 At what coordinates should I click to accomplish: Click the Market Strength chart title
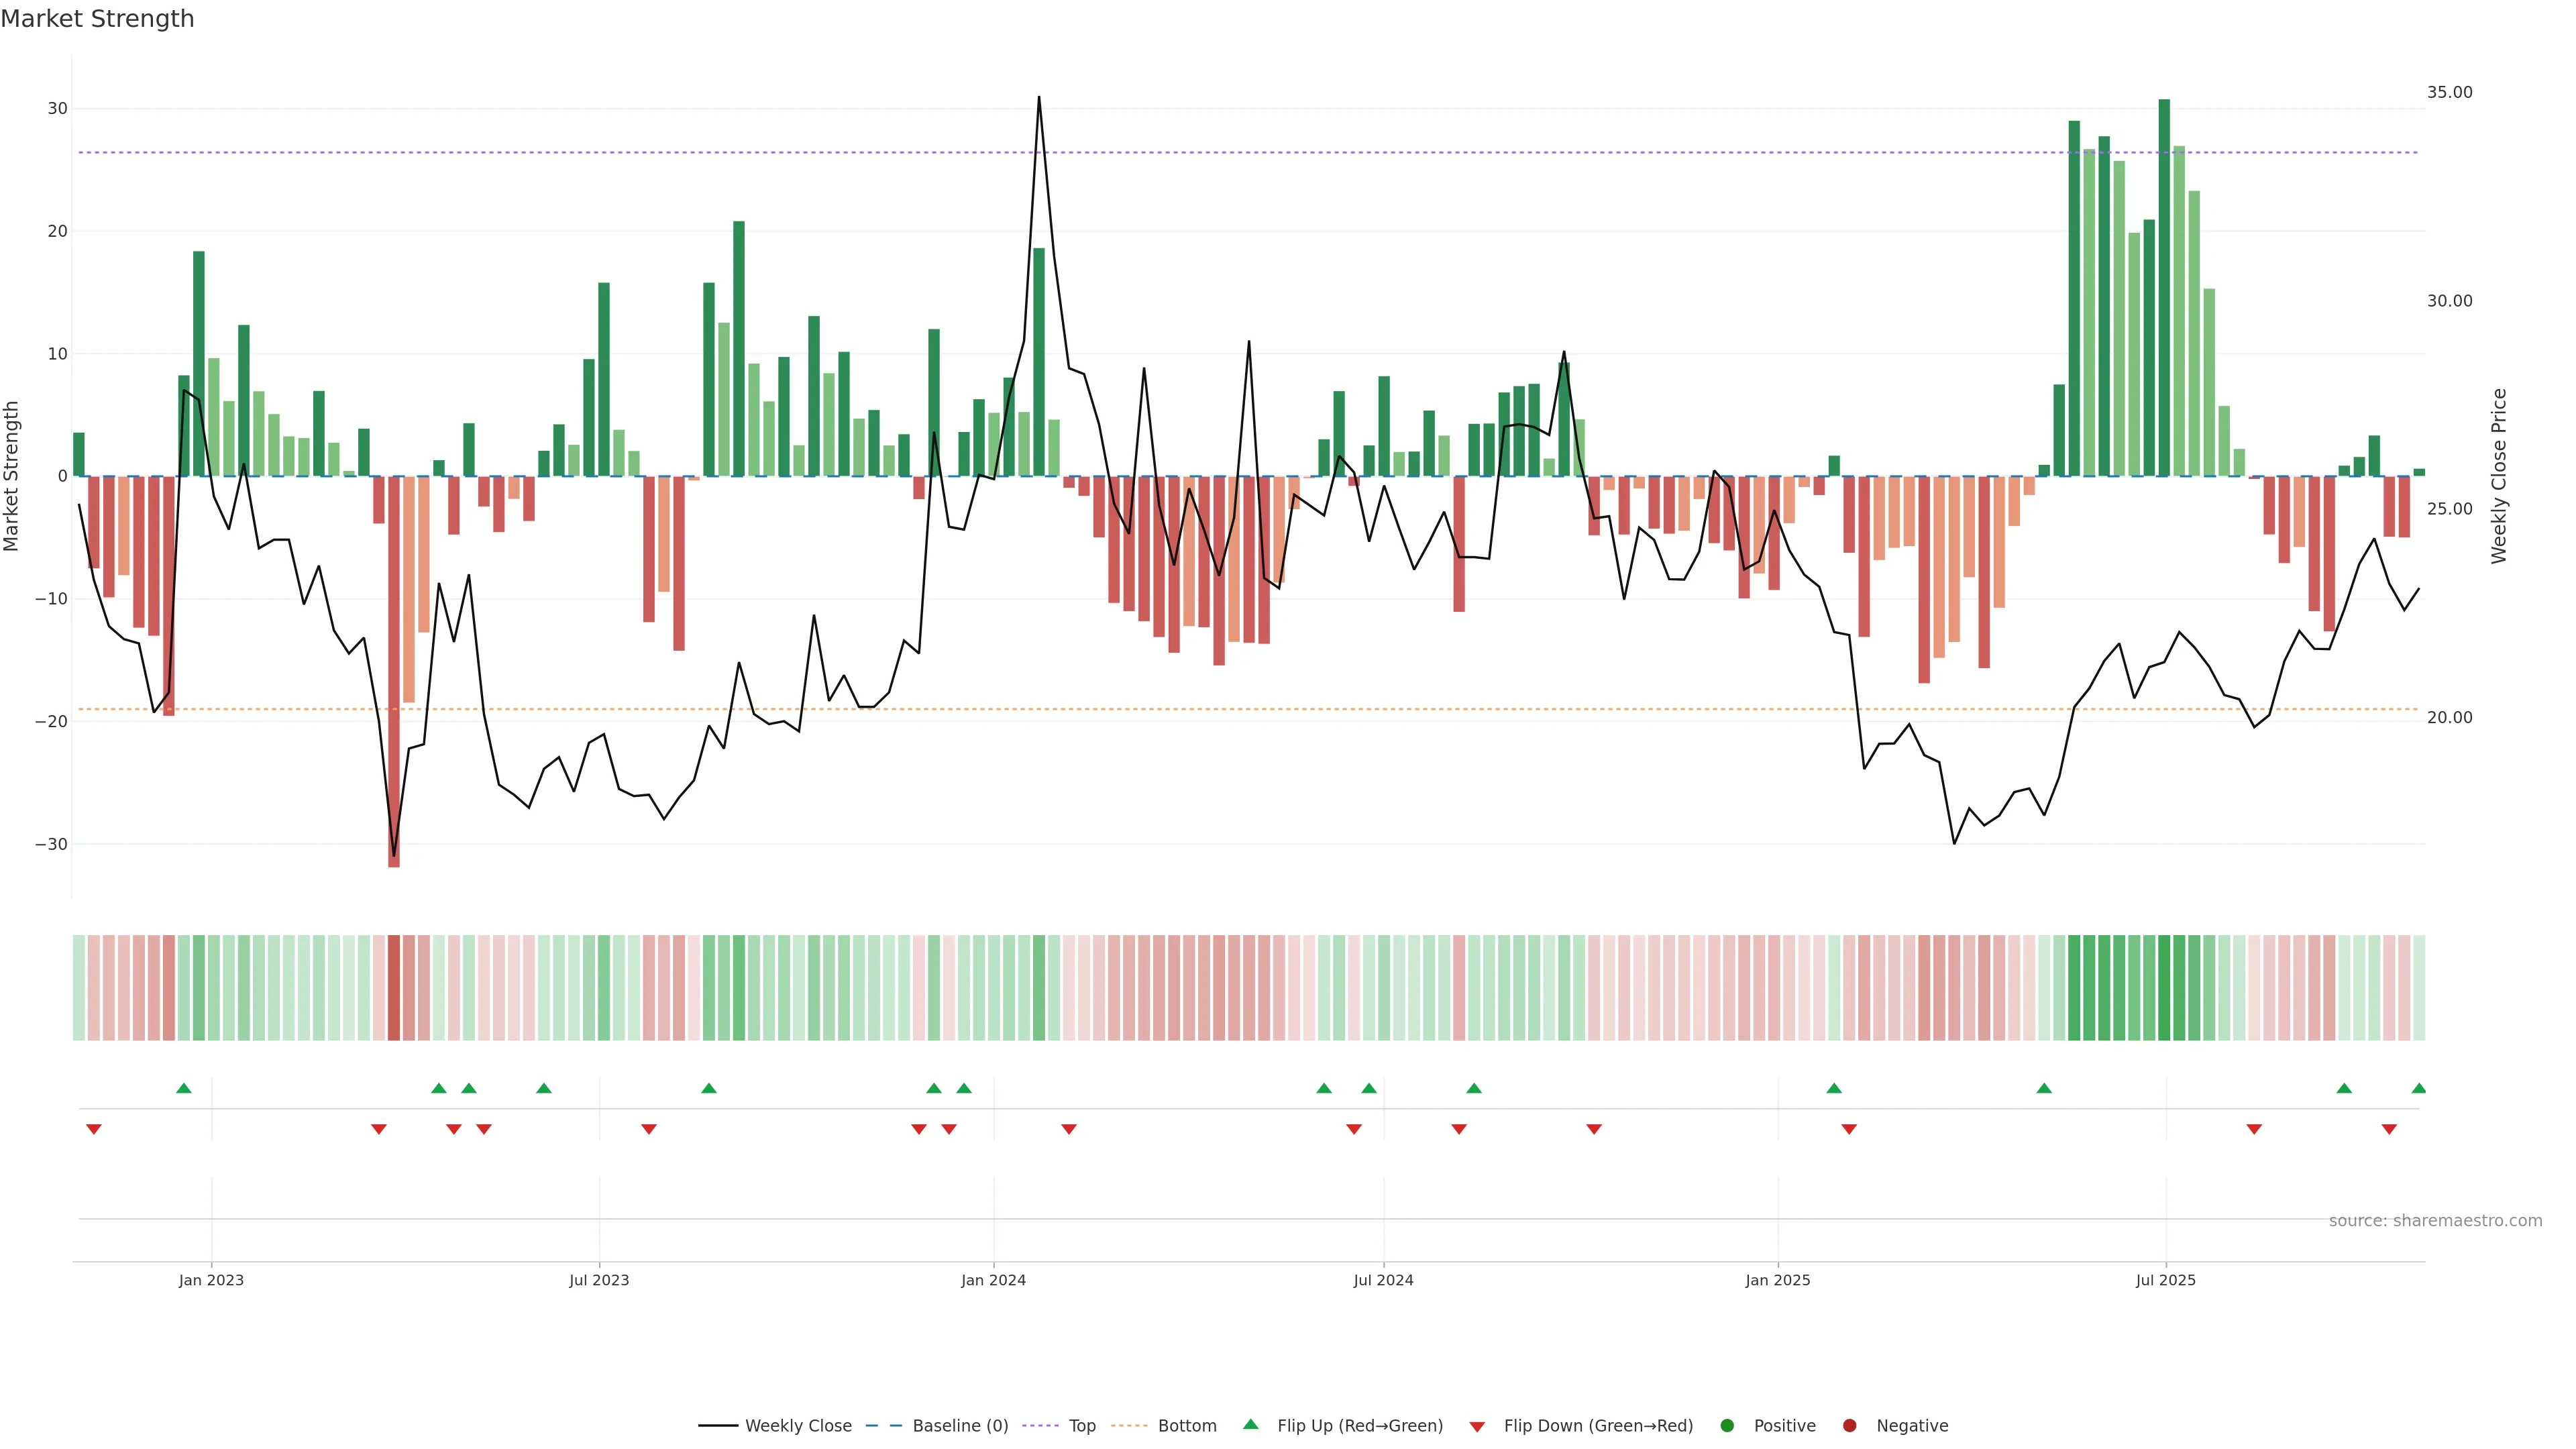97,19
